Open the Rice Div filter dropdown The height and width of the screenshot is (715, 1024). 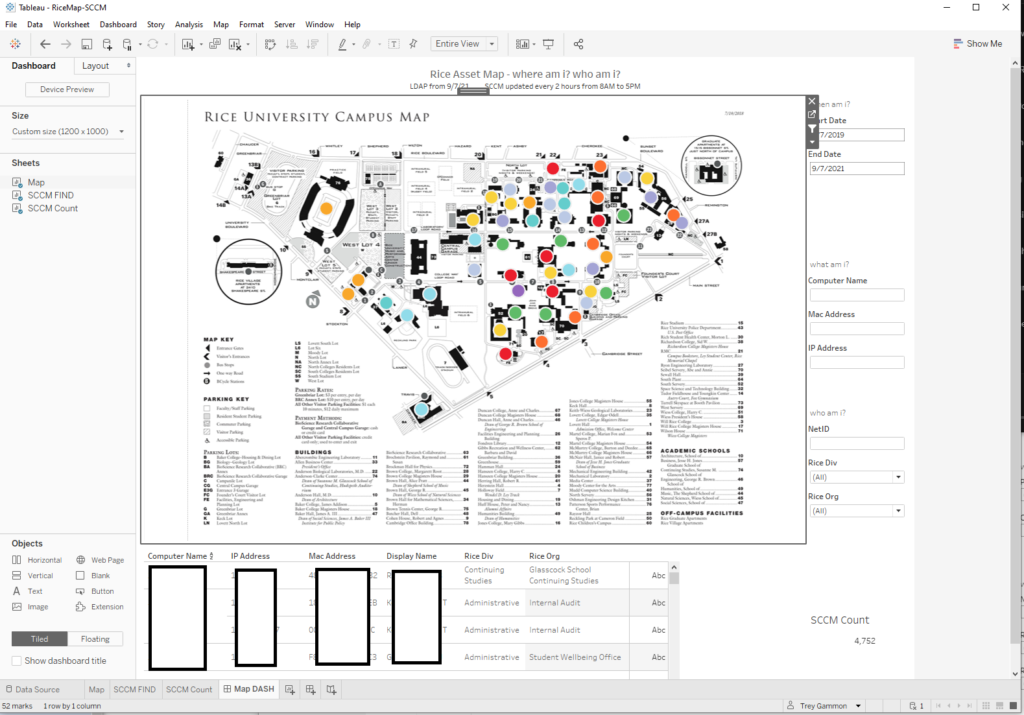point(899,477)
